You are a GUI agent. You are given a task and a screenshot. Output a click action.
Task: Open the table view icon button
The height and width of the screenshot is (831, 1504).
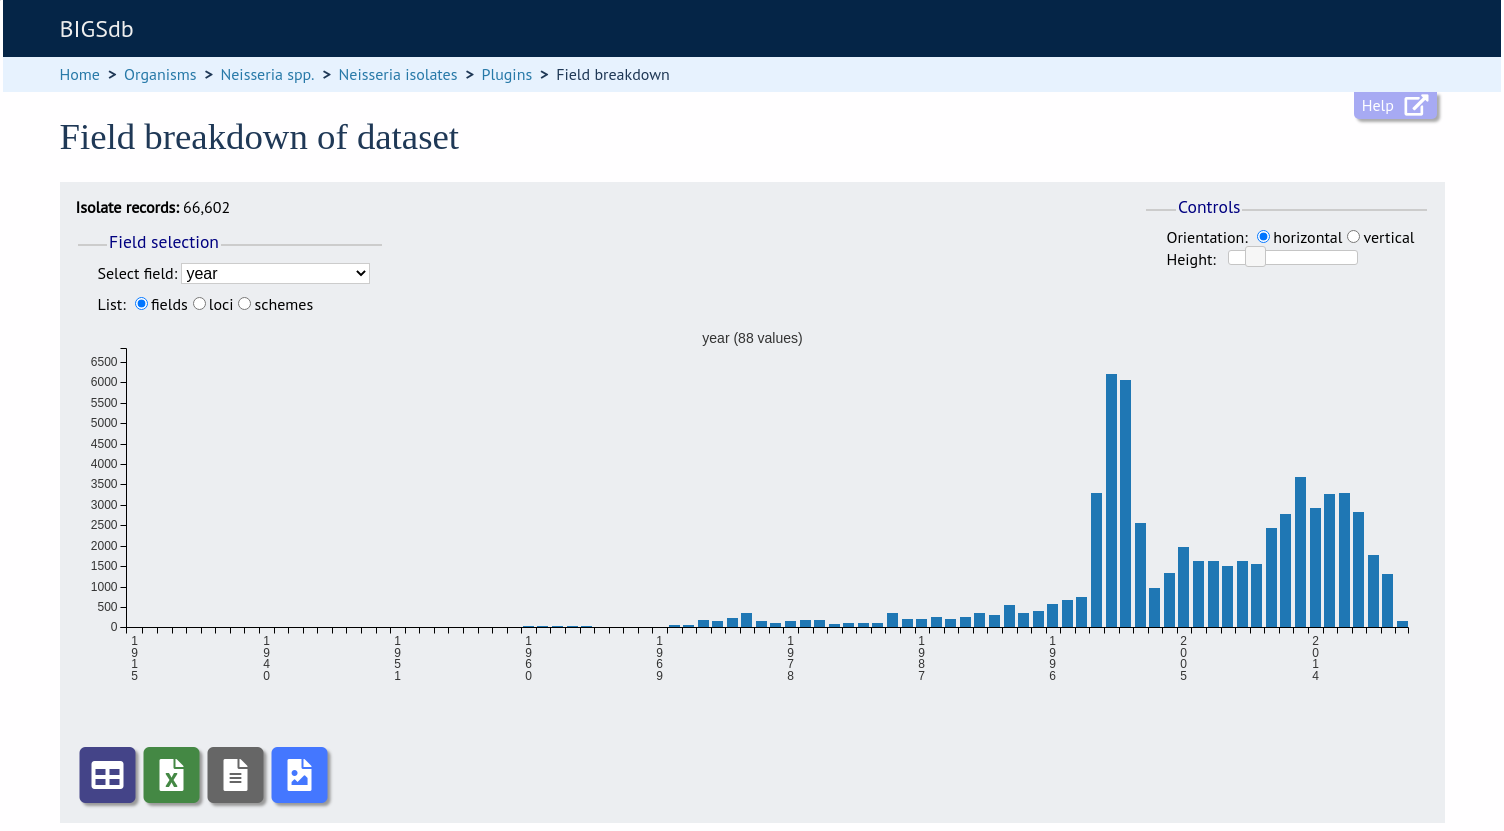click(108, 775)
